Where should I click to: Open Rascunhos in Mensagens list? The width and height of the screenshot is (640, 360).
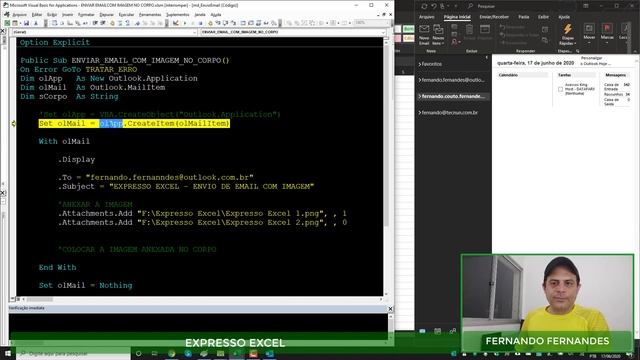(x=613, y=94)
